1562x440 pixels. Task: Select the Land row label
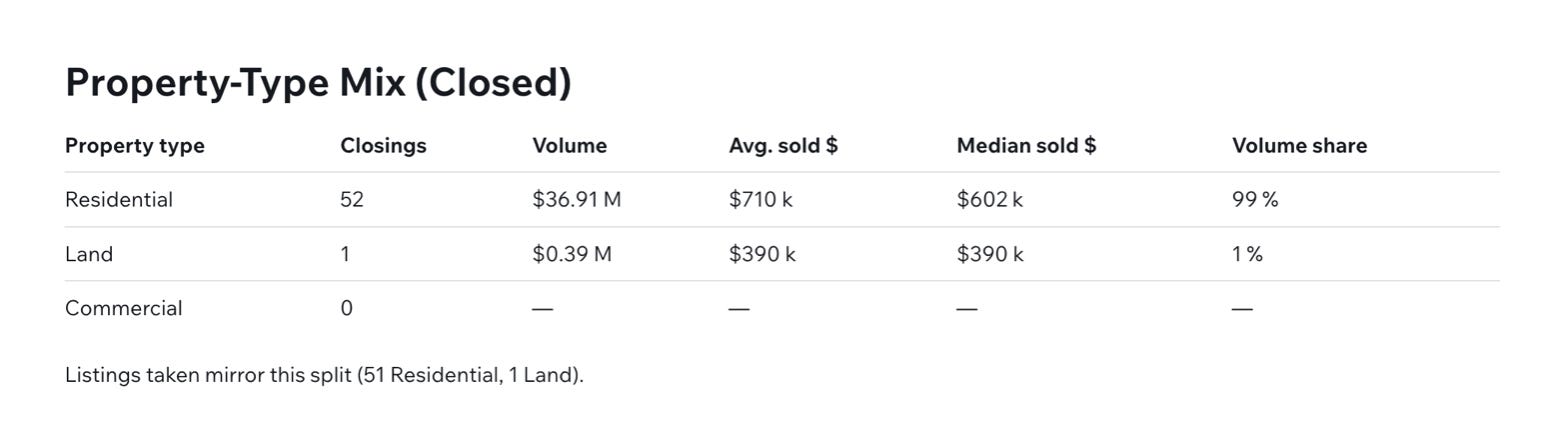(89, 254)
